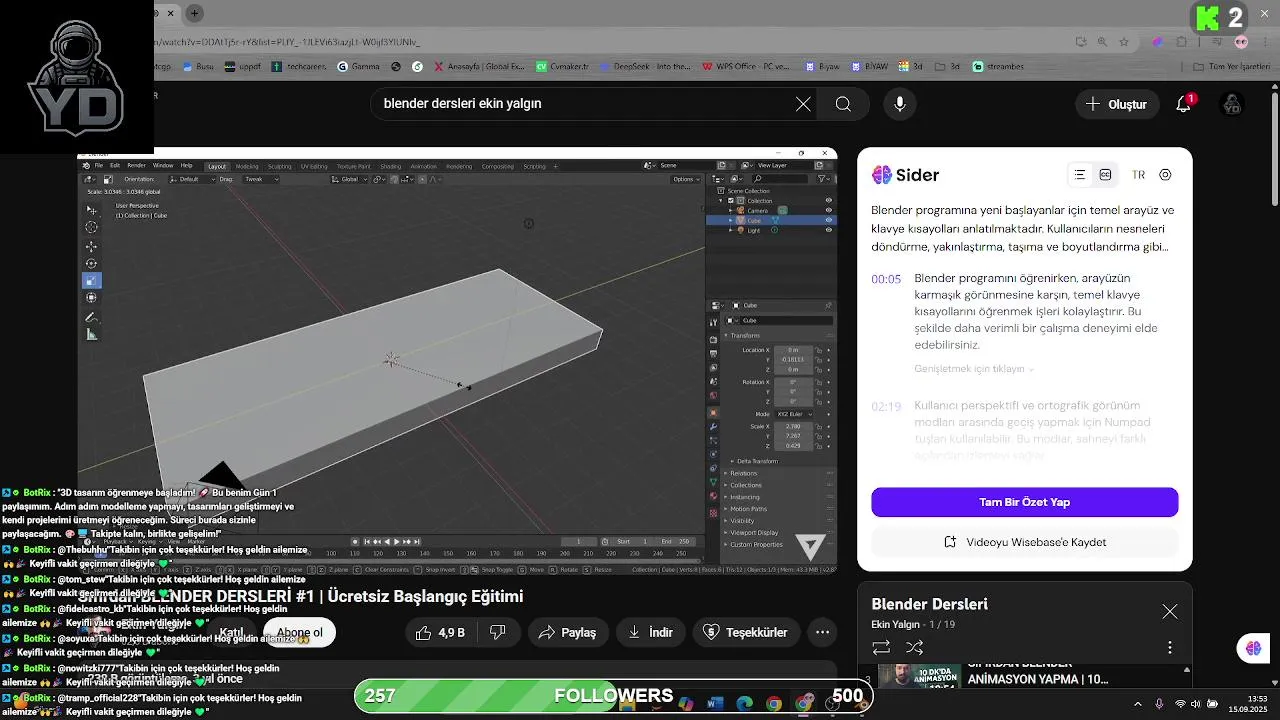1280x720 pixels.
Task: Toggle the Location X lock icon
Action: pos(818,350)
